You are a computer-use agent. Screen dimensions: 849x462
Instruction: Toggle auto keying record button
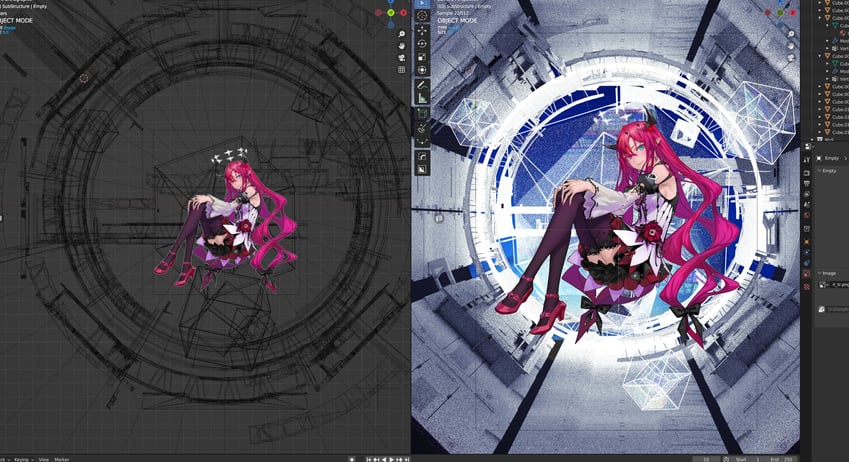point(351,459)
